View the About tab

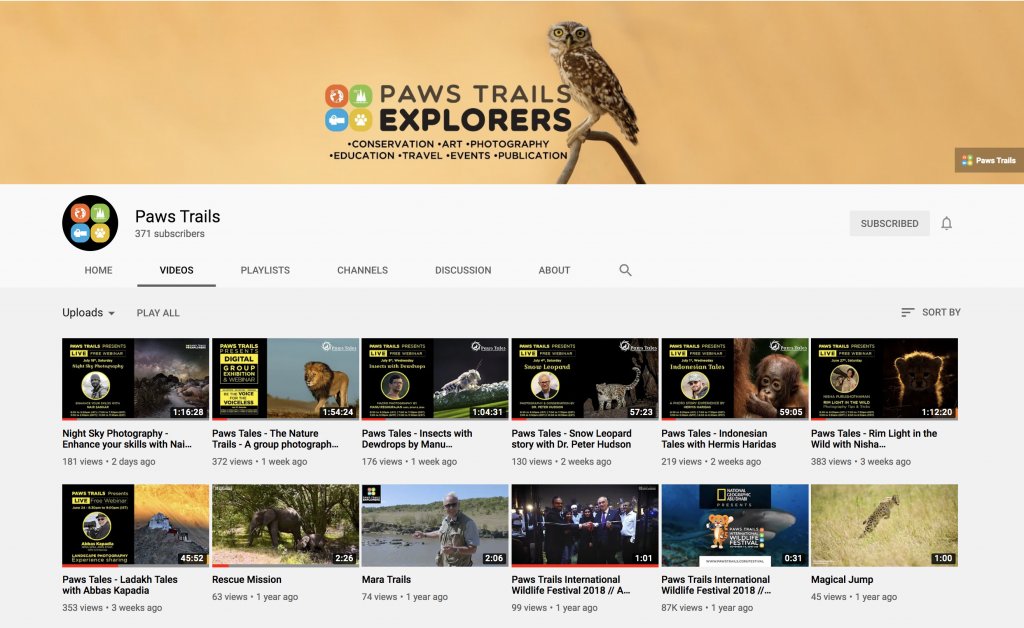[554, 270]
